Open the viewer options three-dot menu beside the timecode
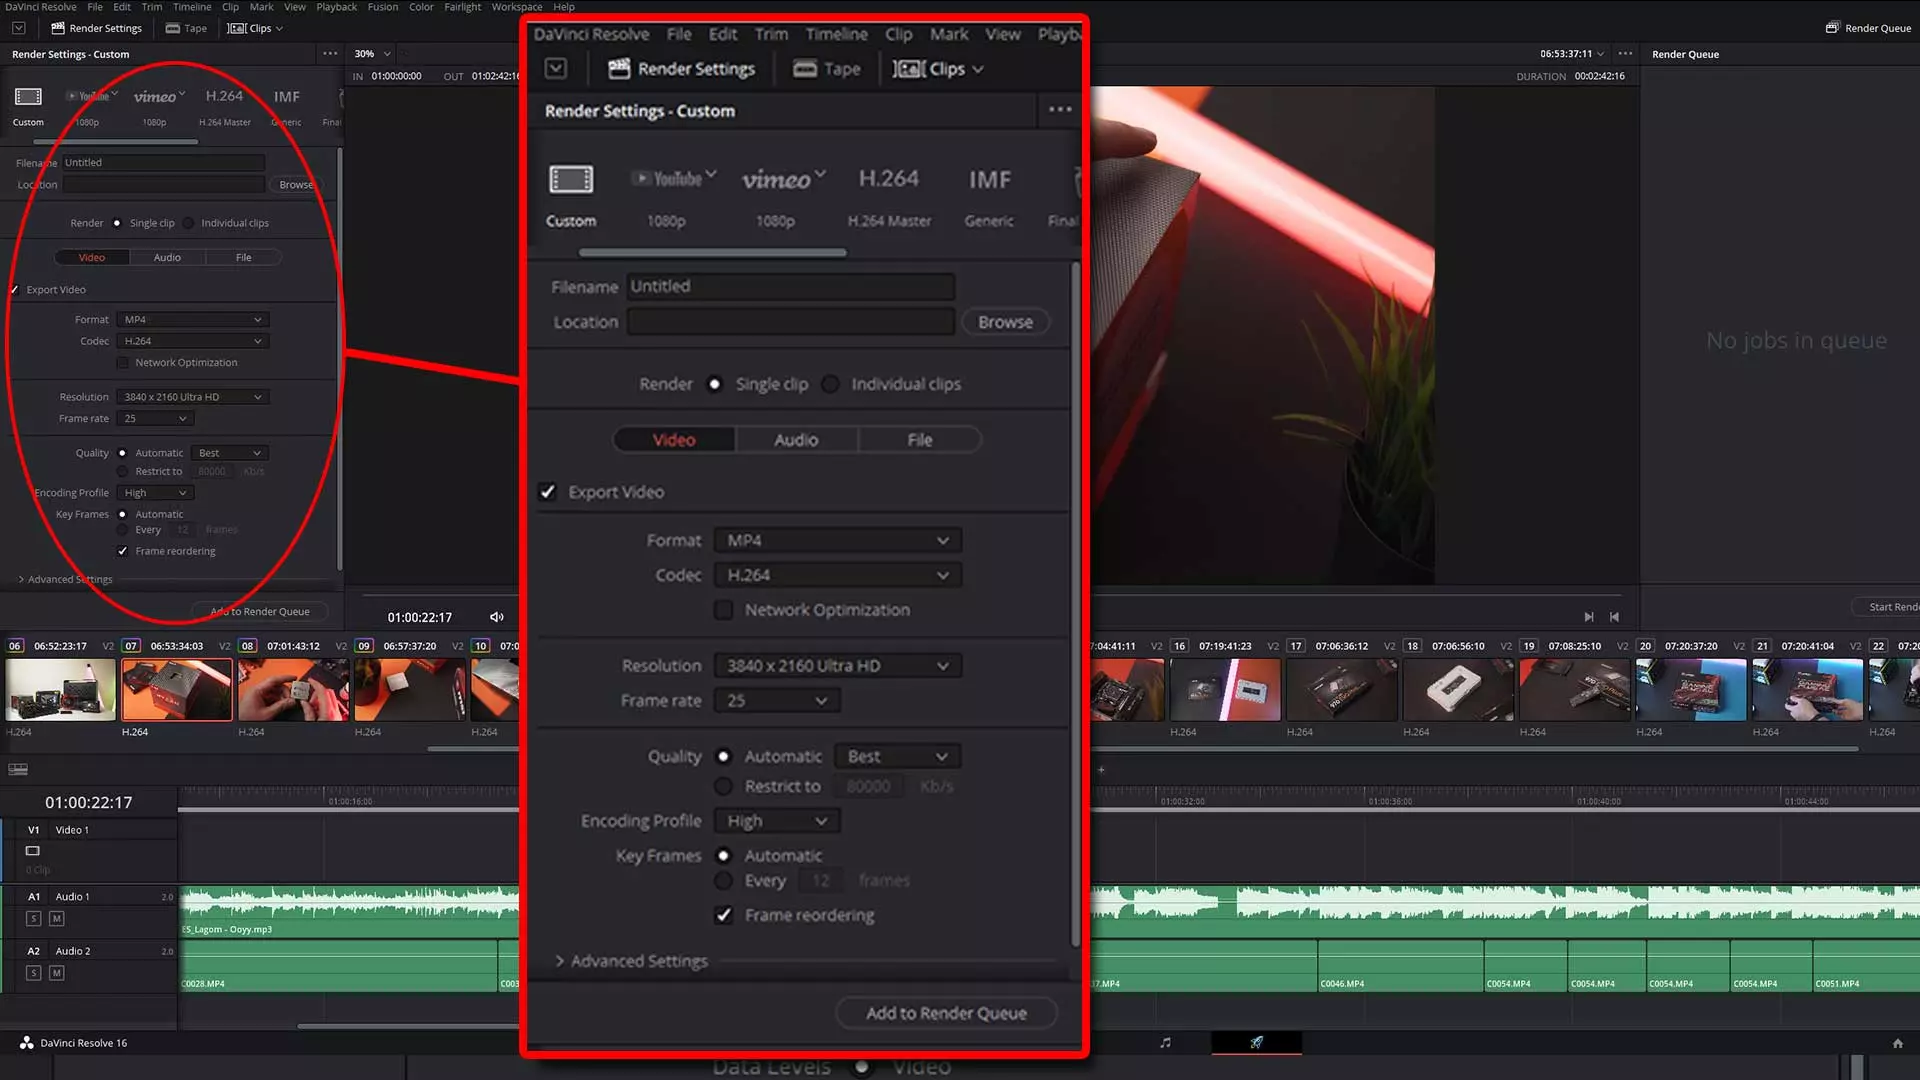The height and width of the screenshot is (1080, 1920). tap(1625, 54)
